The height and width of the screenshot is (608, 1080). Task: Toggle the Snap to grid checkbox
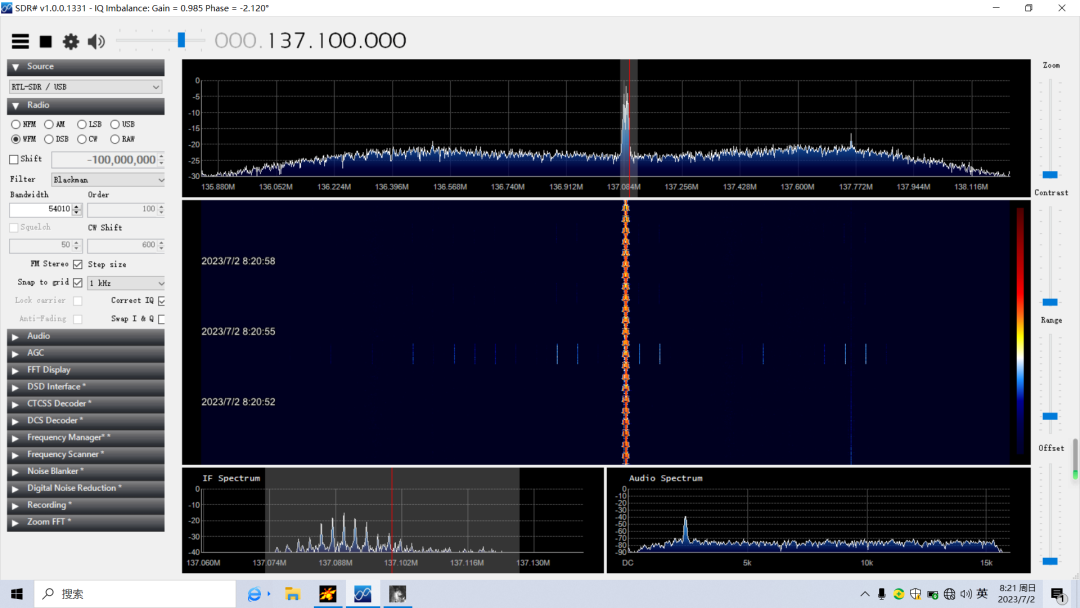point(78,282)
